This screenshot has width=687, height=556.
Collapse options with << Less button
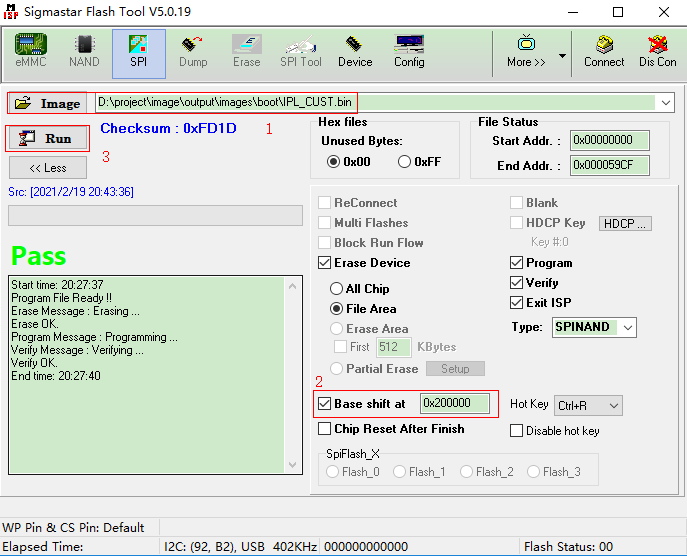pos(48,168)
